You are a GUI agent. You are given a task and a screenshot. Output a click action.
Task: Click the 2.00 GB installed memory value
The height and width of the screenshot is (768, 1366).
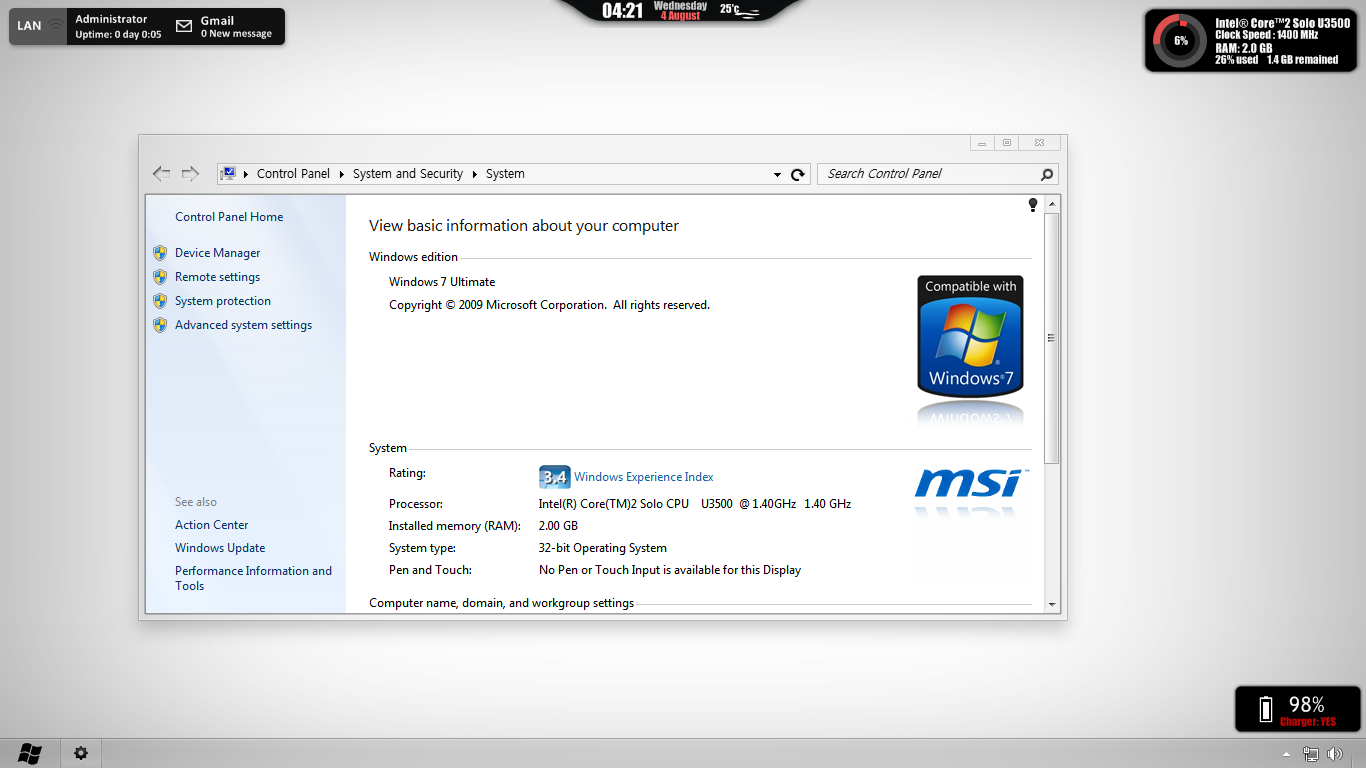(558, 526)
